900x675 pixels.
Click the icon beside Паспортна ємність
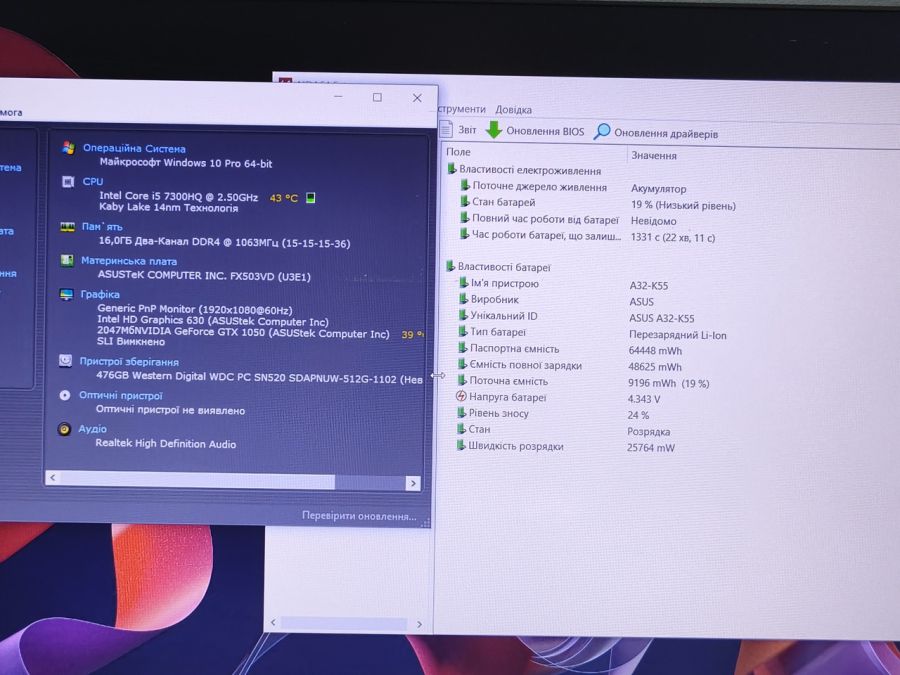coord(463,347)
